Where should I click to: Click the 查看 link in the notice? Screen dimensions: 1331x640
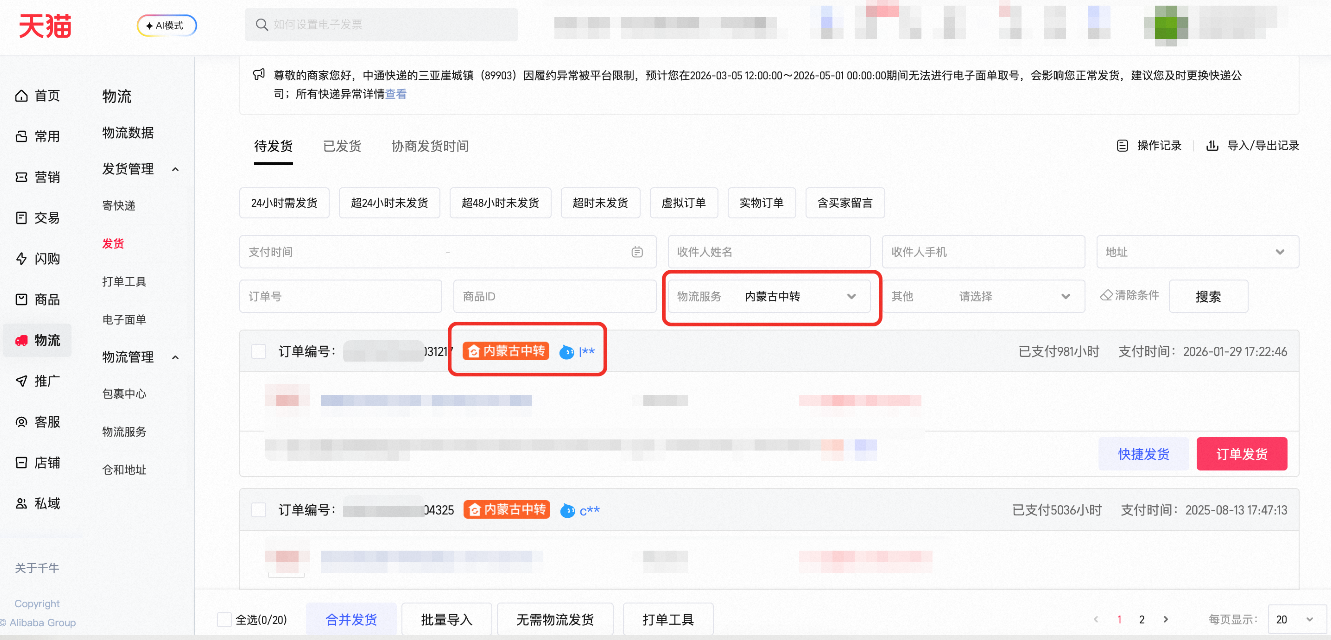(x=396, y=94)
